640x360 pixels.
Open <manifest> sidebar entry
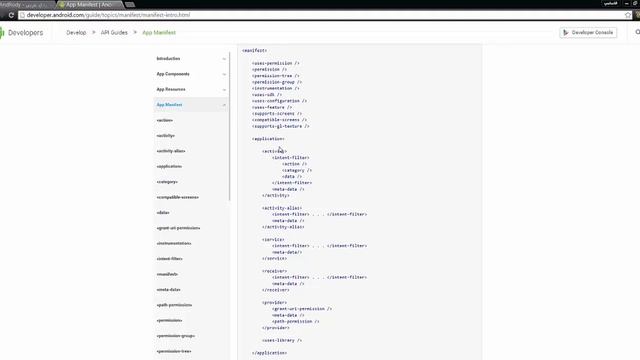pos(167,274)
